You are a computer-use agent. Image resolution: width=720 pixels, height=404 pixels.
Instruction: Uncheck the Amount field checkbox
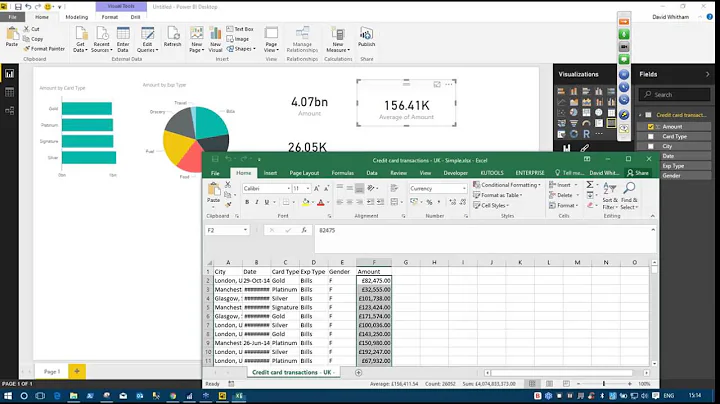(x=651, y=127)
